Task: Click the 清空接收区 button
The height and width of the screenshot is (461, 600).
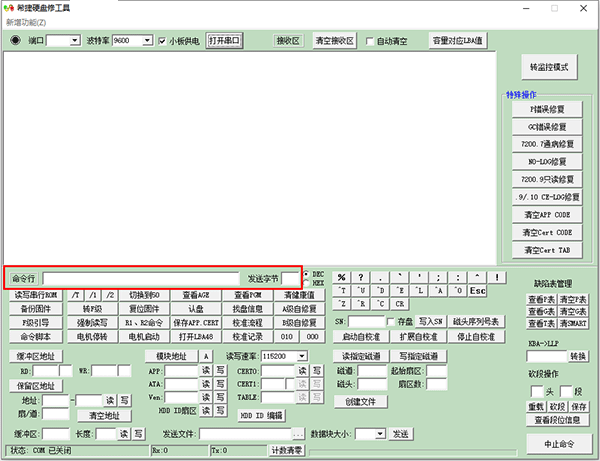Action: point(333,41)
